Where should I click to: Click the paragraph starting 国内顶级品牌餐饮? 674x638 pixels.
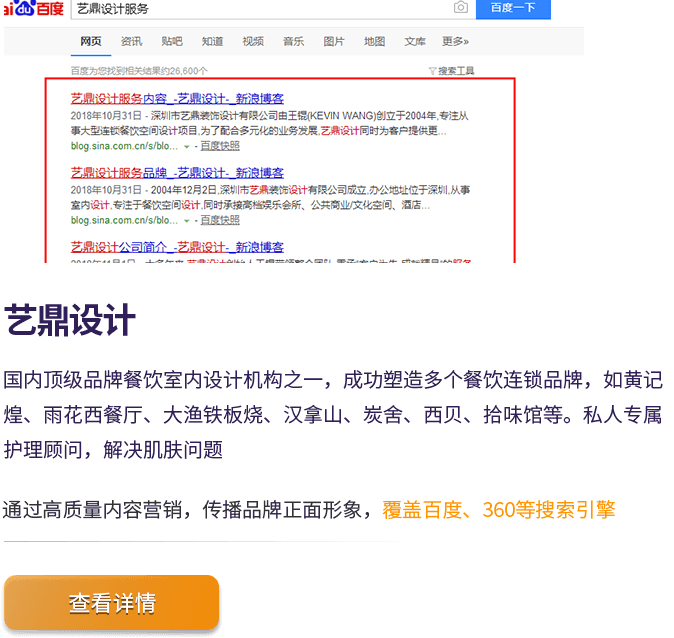(333, 415)
